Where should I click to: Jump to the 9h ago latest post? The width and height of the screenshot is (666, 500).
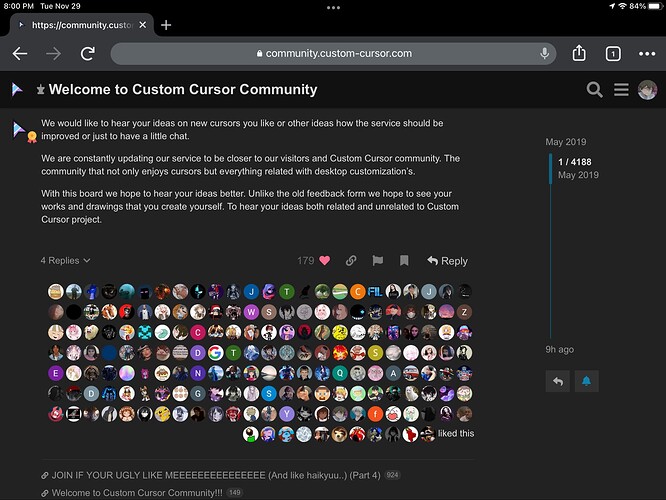[559, 350]
